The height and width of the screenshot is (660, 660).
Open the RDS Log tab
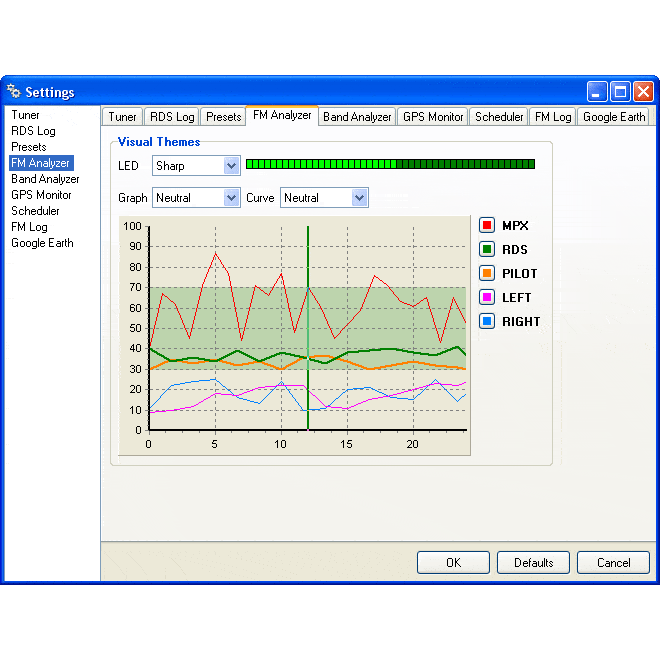[172, 117]
